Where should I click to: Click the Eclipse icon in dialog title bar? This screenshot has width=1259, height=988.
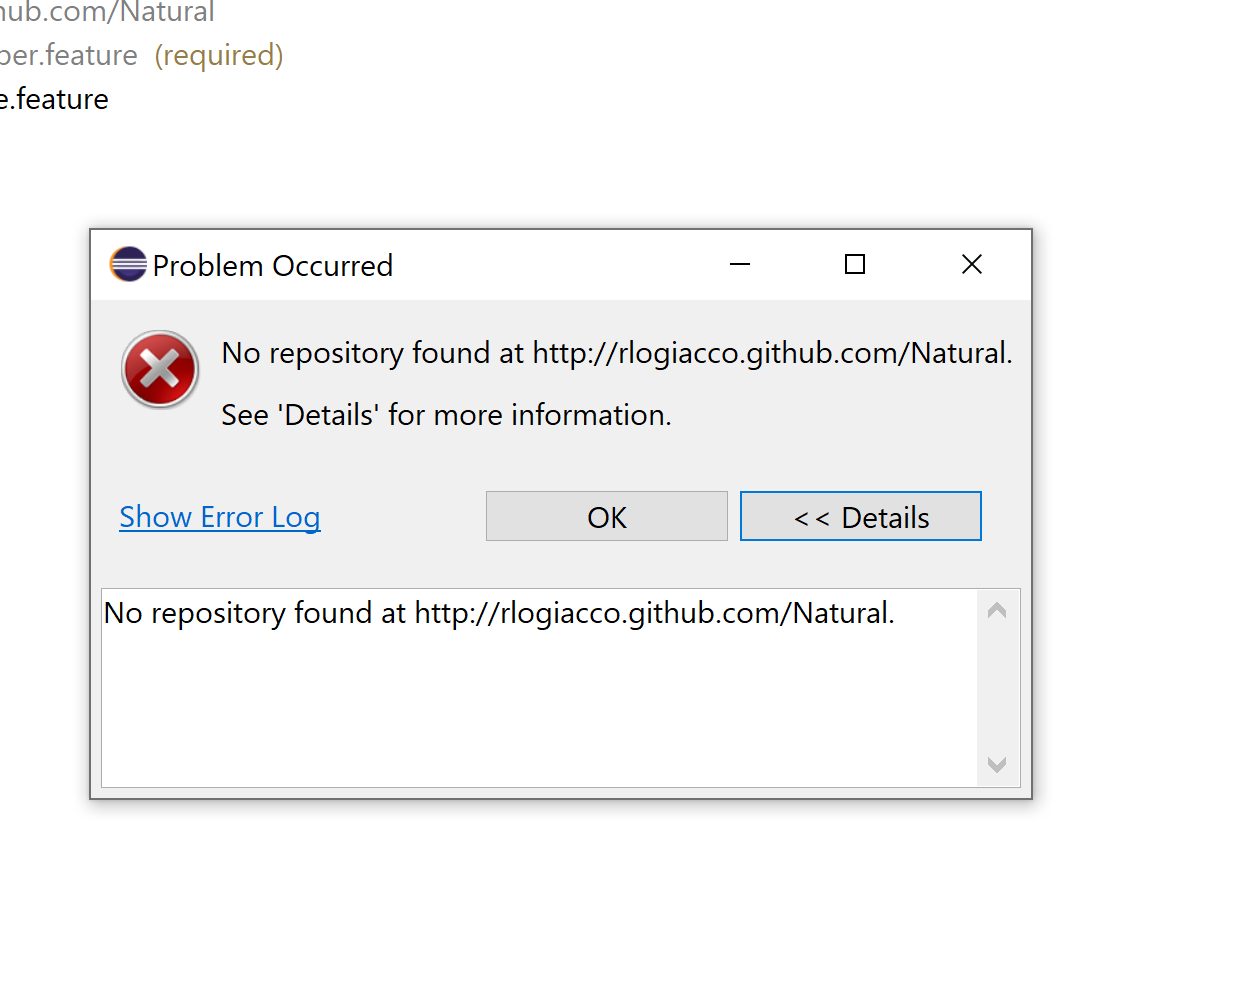point(128,265)
